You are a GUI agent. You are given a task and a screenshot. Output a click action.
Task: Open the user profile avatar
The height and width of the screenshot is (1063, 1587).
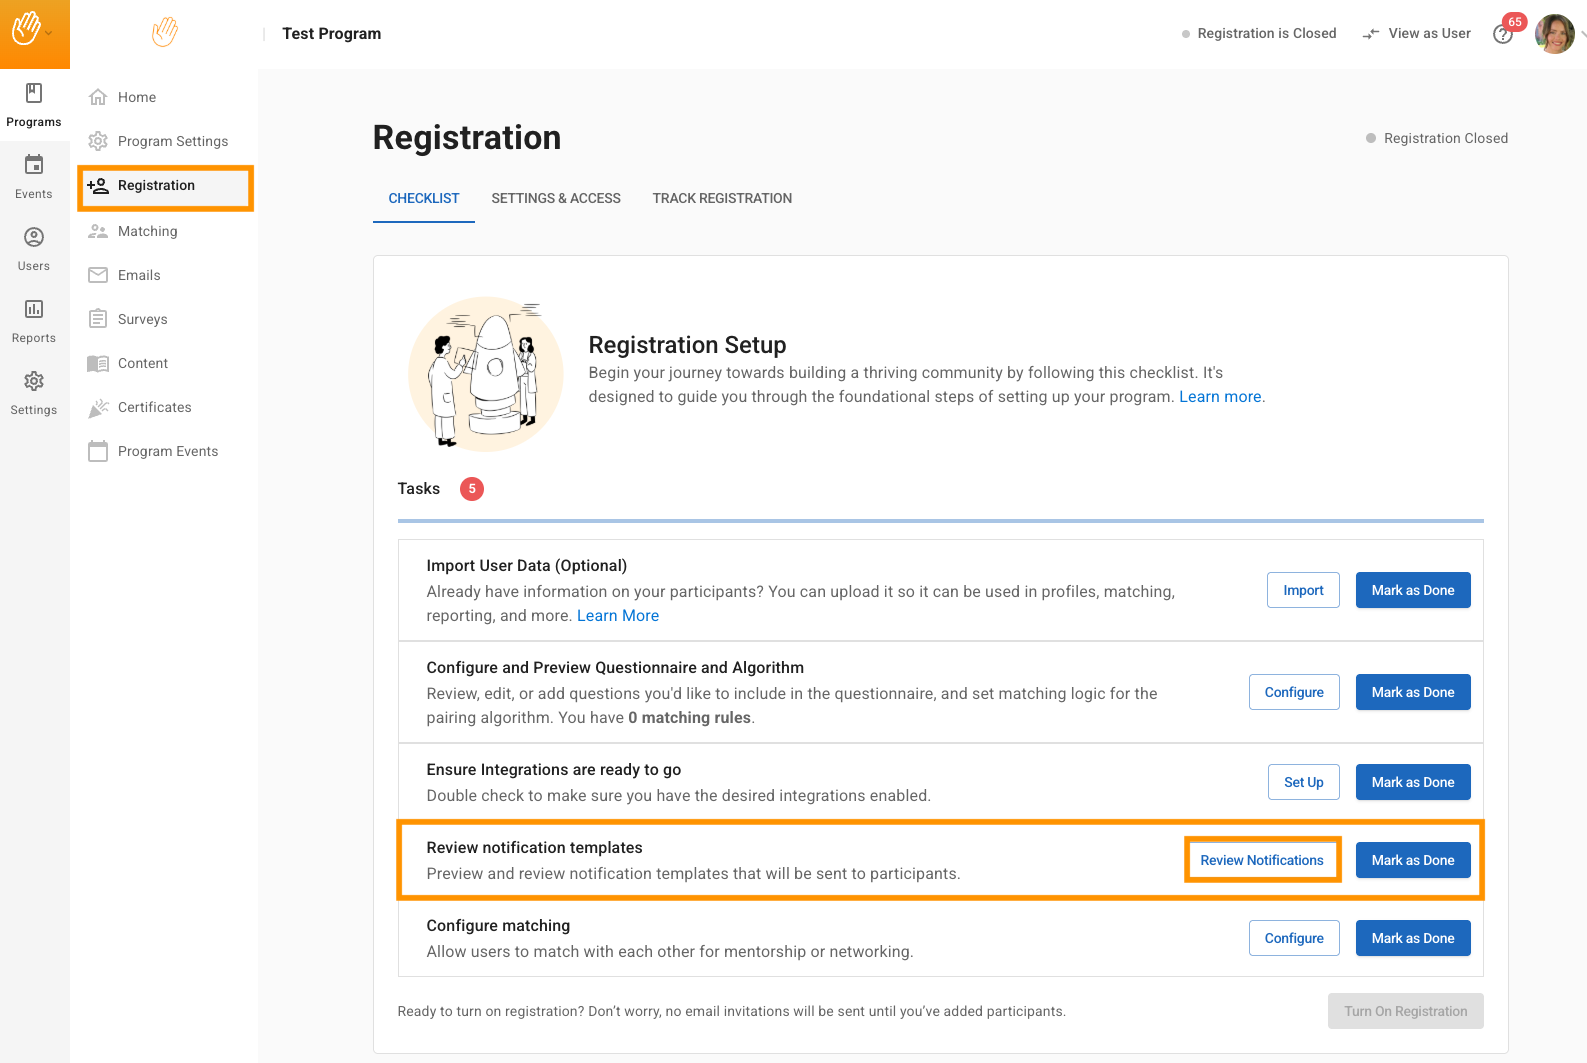(1554, 34)
